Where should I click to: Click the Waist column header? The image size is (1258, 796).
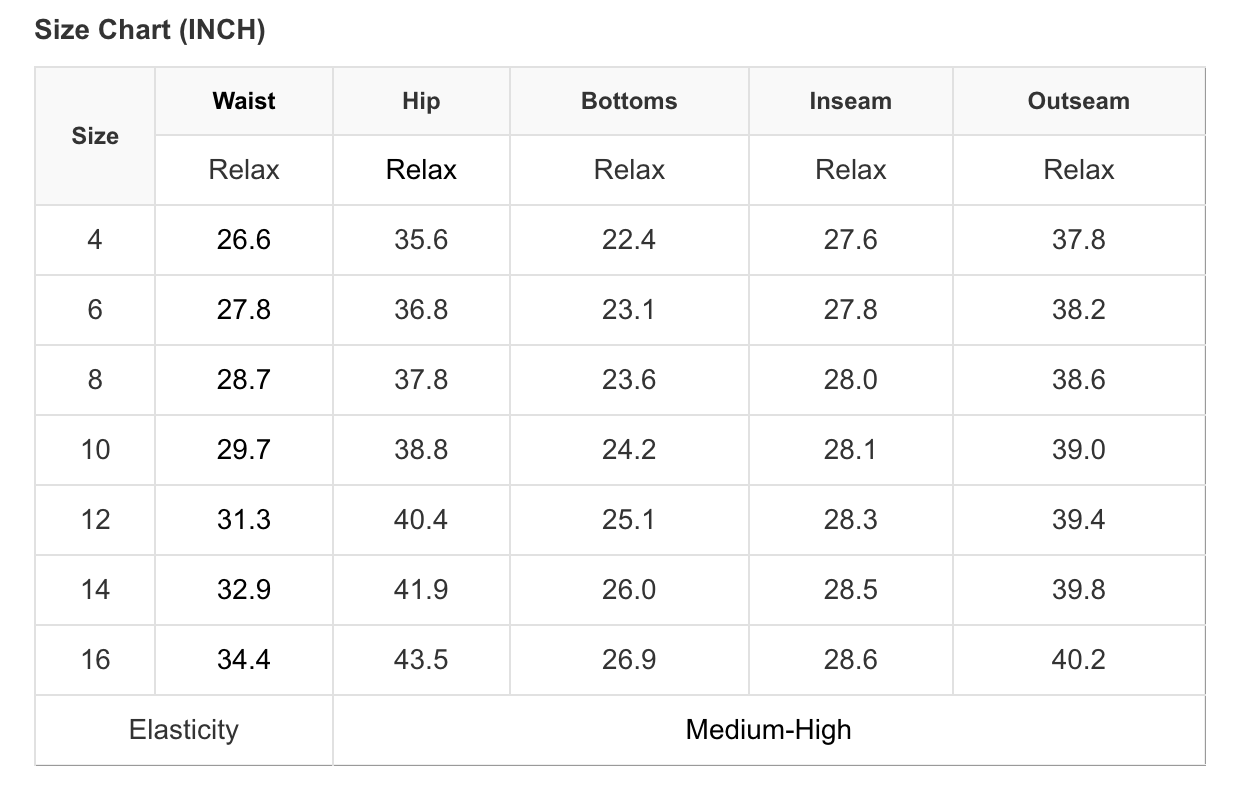[244, 101]
